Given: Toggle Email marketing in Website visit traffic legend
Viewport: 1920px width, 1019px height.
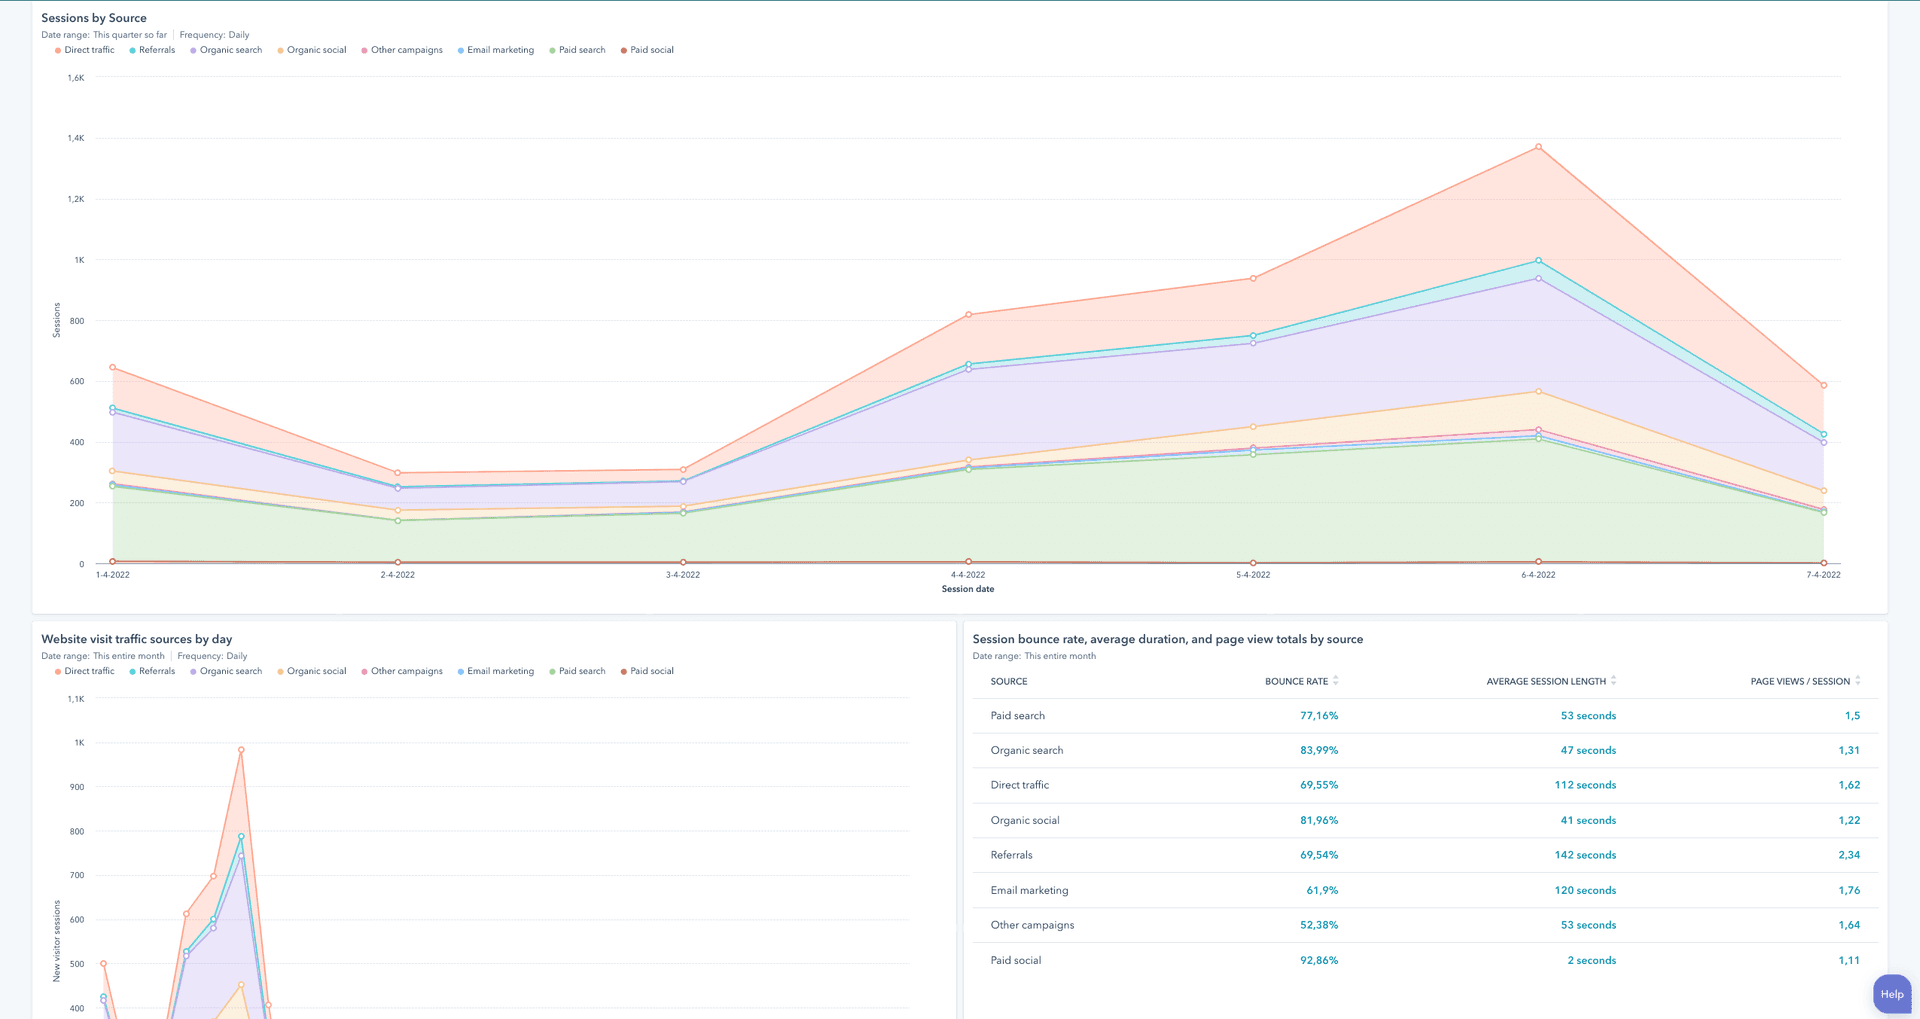Looking at the screenshot, I should tap(496, 671).
